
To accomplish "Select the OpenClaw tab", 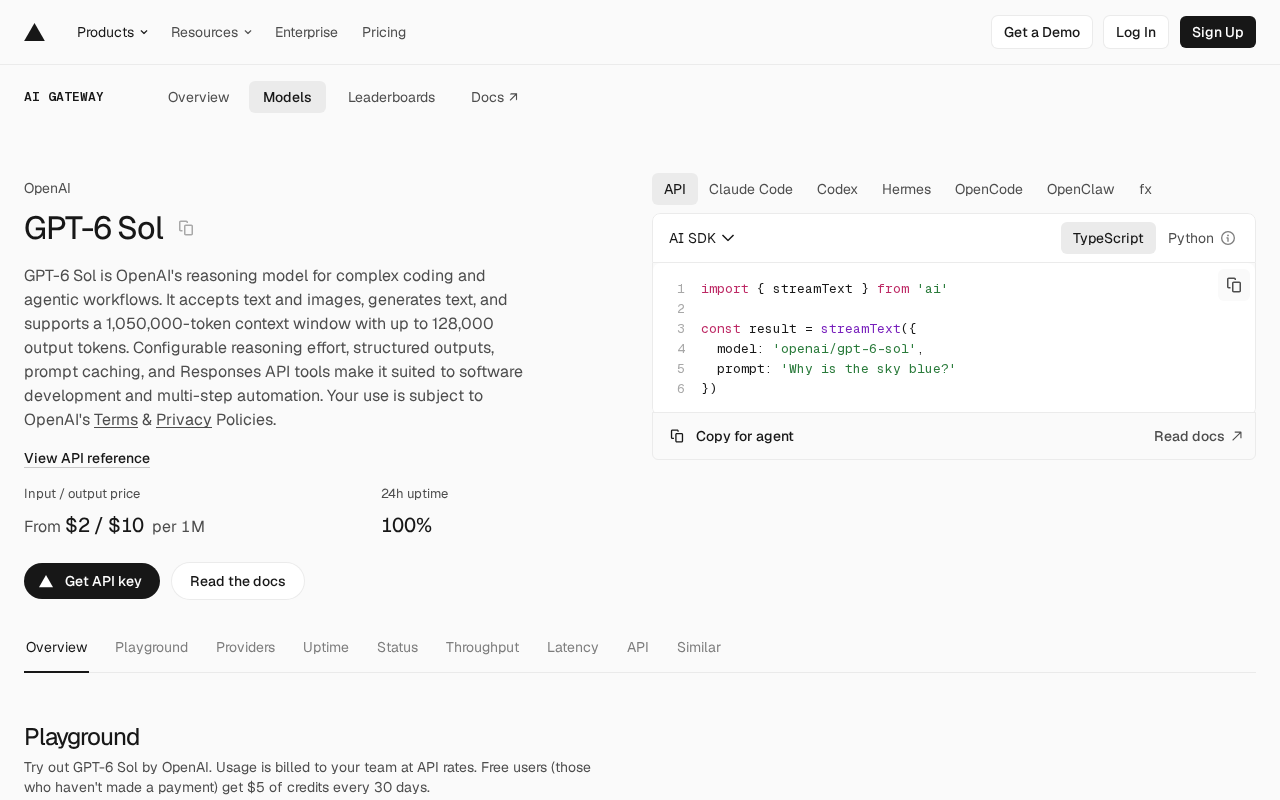I will pyautogui.click(x=1081, y=189).
